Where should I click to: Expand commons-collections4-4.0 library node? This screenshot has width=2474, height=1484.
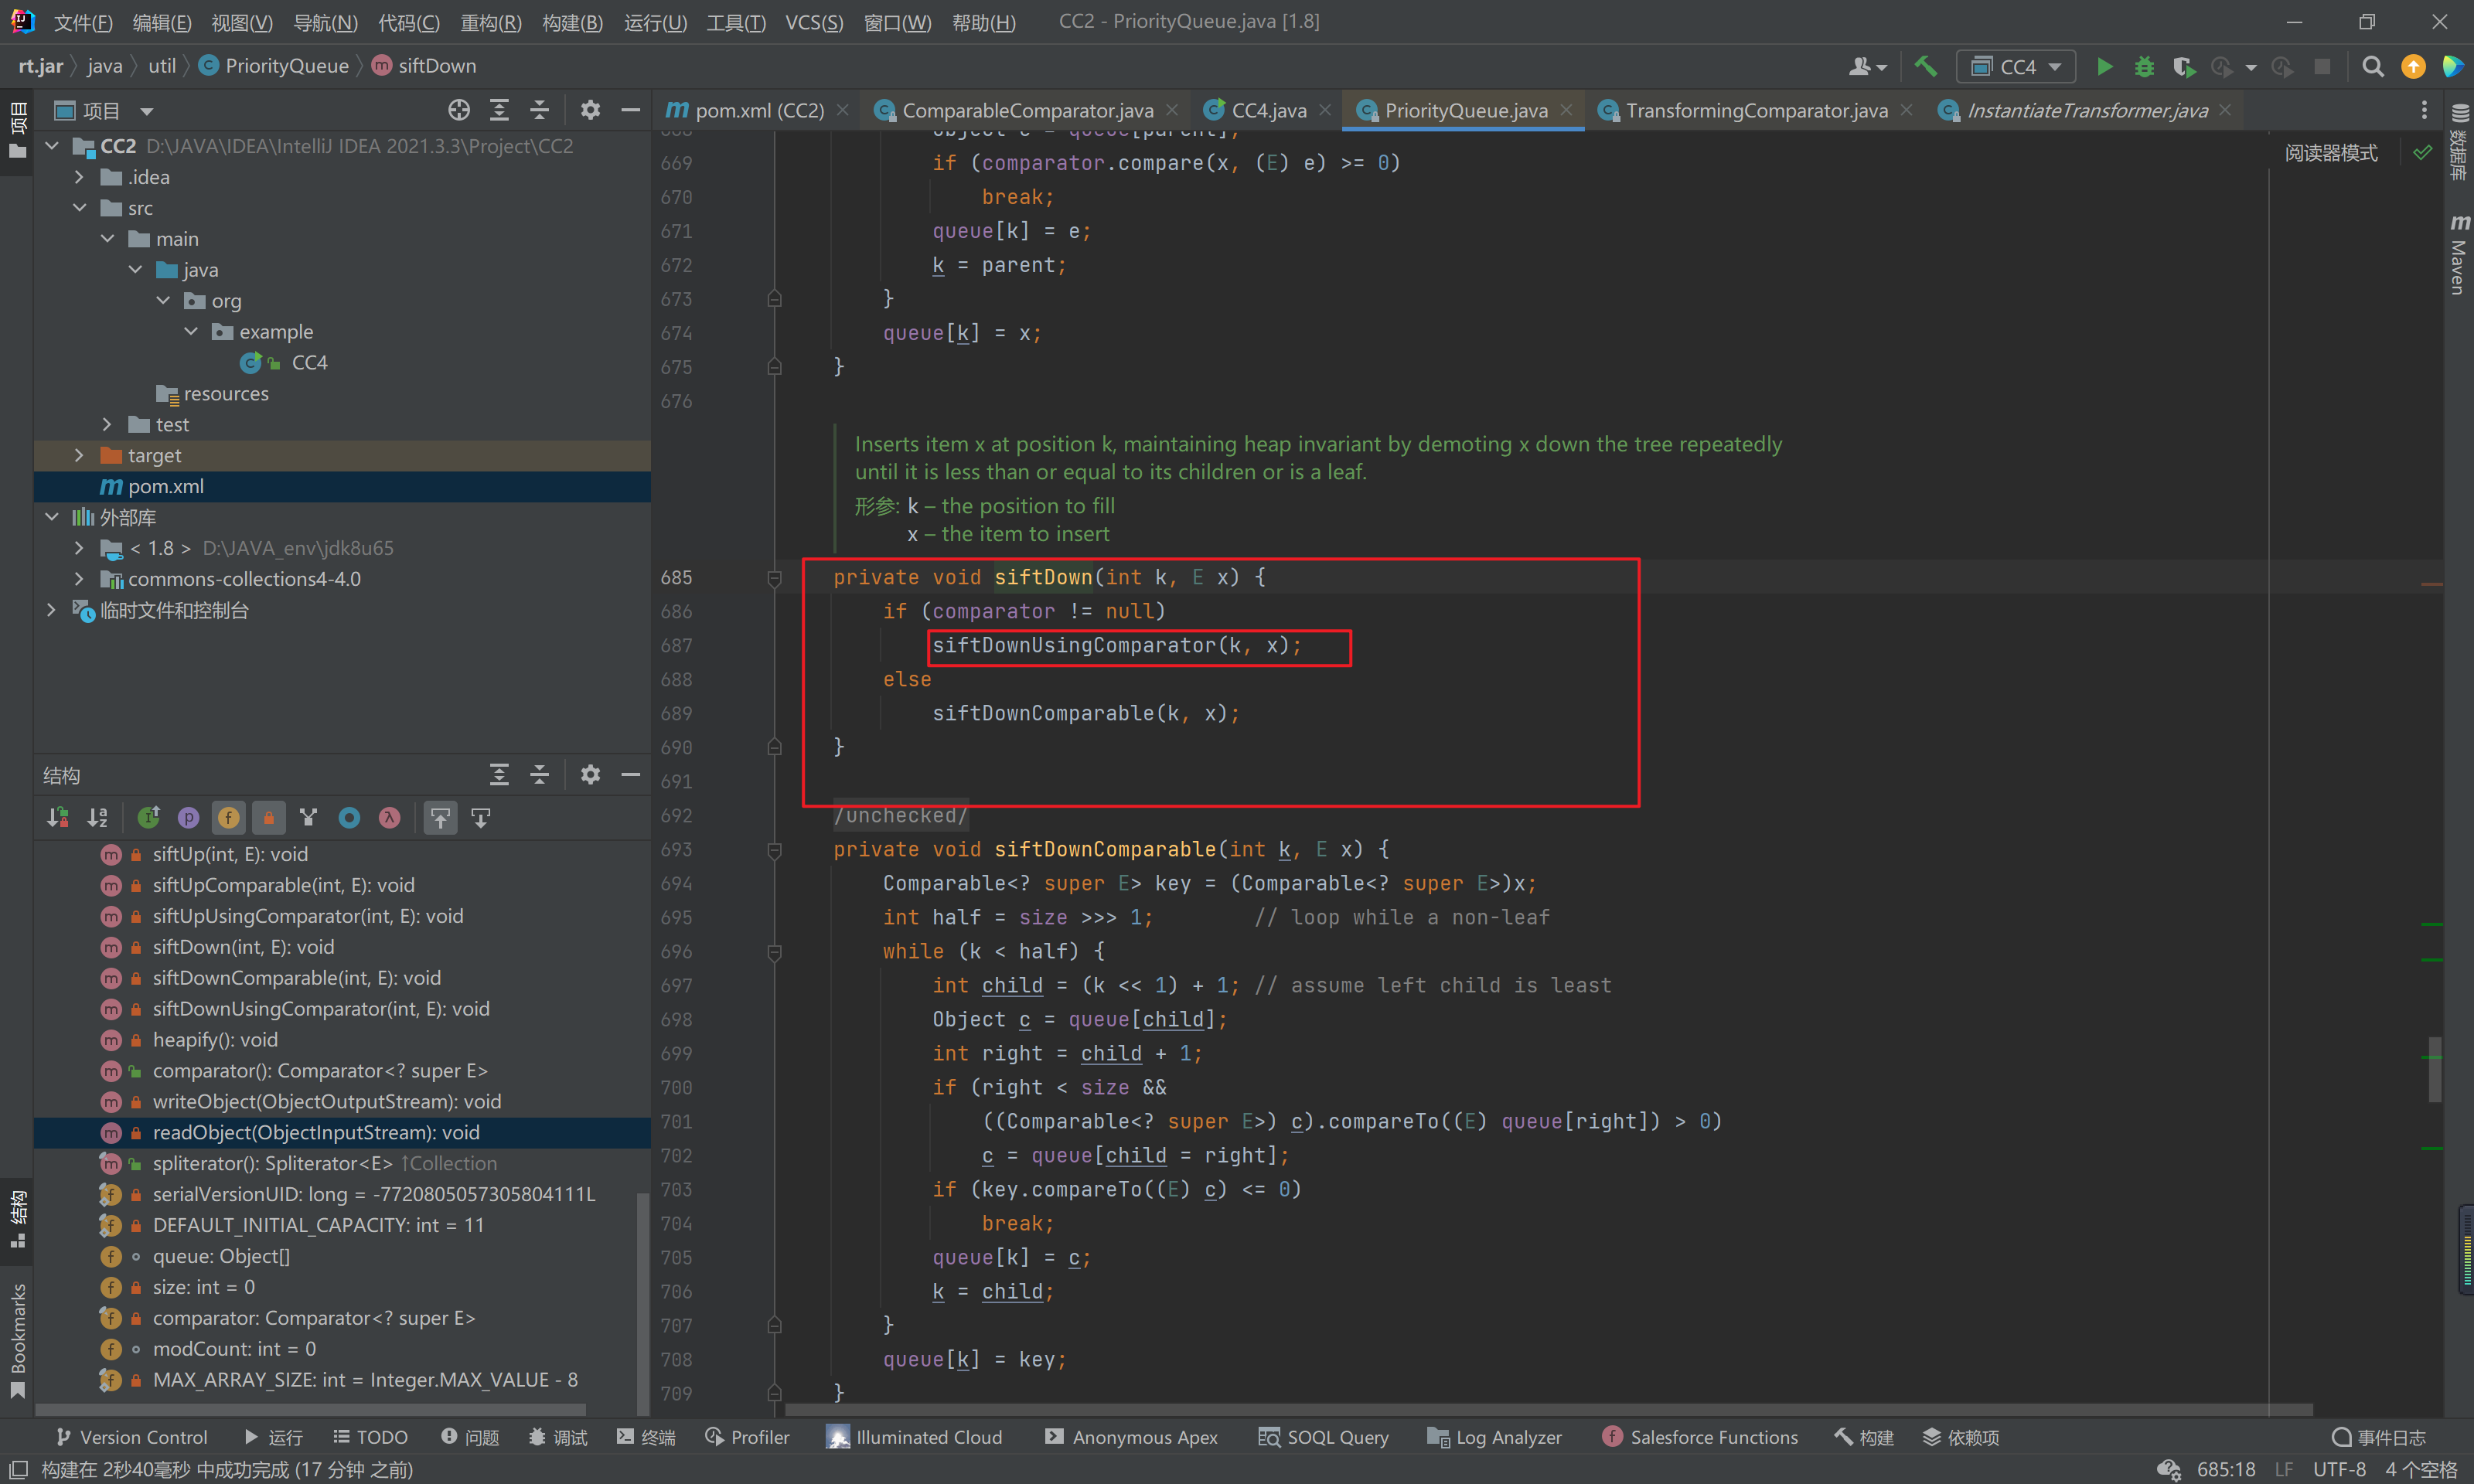pyautogui.click(x=79, y=579)
